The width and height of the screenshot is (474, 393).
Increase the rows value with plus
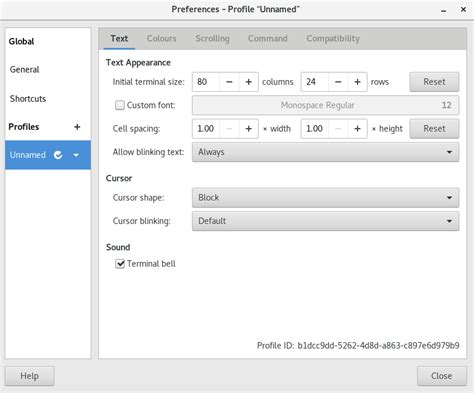click(x=357, y=82)
